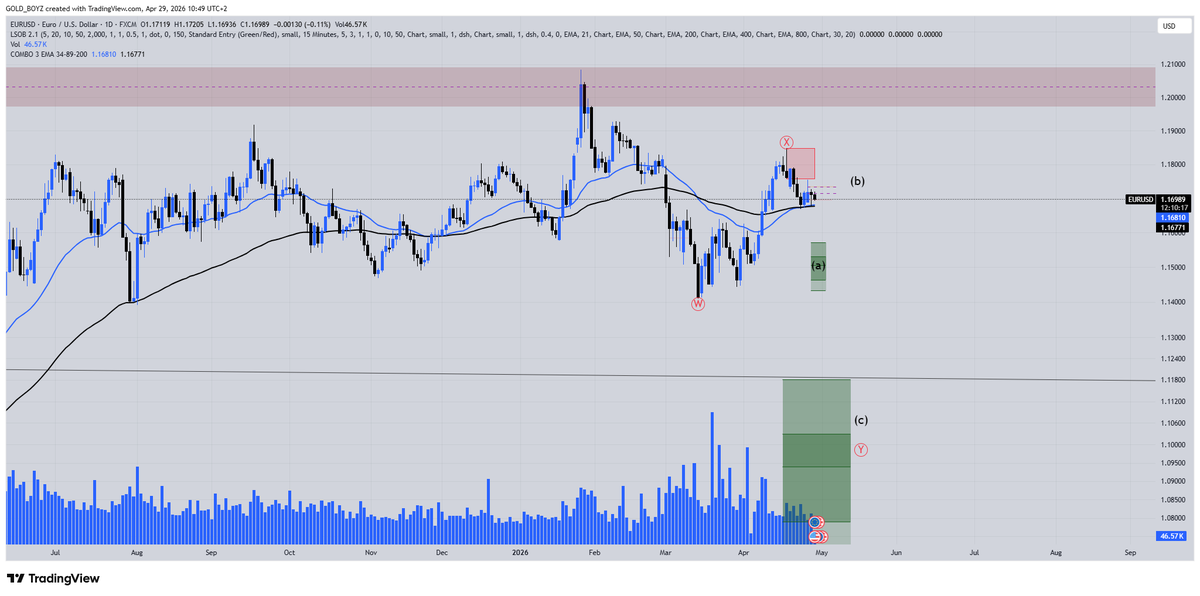The image size is (1200, 596).
Task: Select the red short position box near X
Action: [x=801, y=164]
